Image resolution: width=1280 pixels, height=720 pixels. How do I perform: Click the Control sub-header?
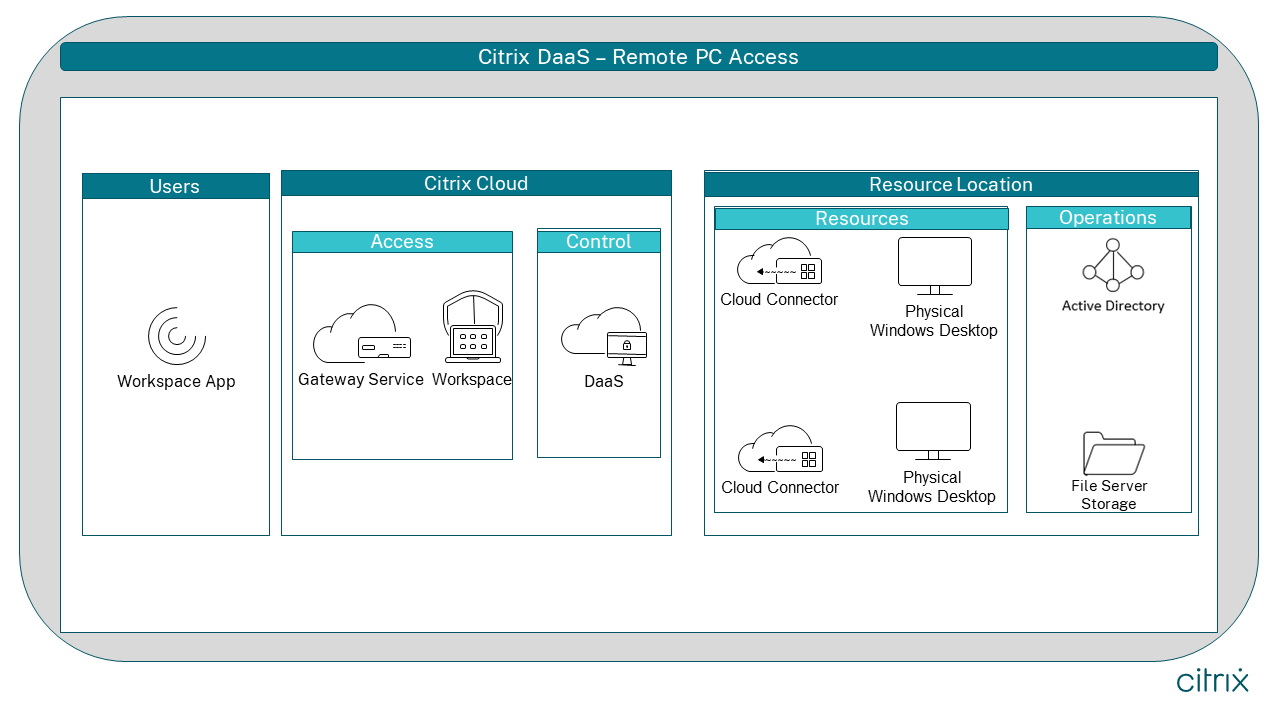click(598, 241)
